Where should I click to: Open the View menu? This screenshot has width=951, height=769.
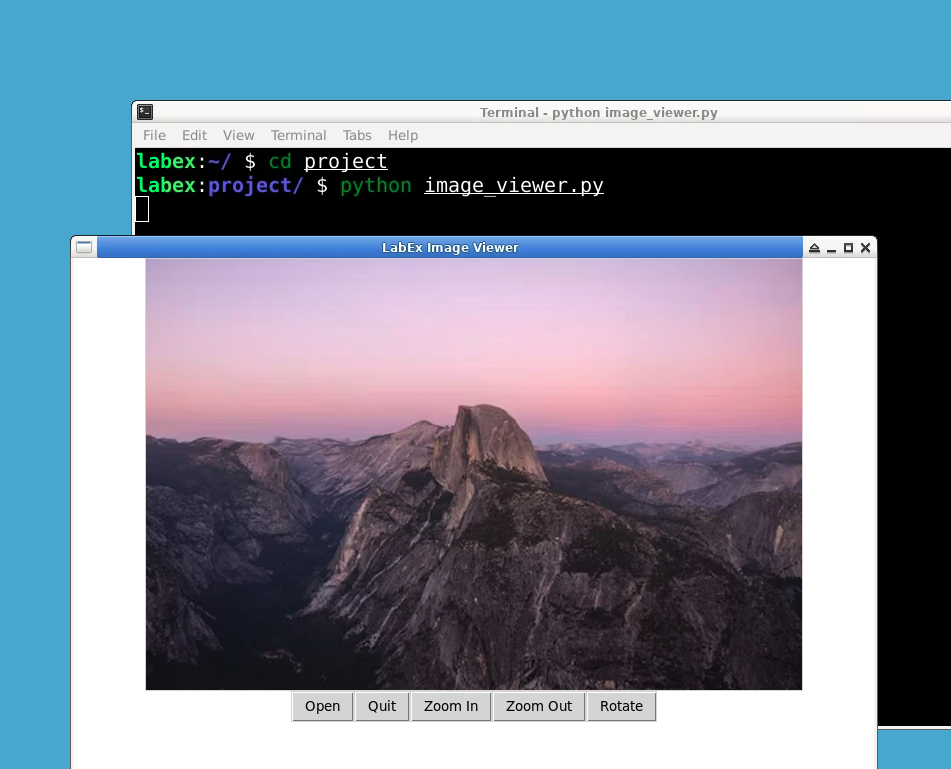[238, 135]
